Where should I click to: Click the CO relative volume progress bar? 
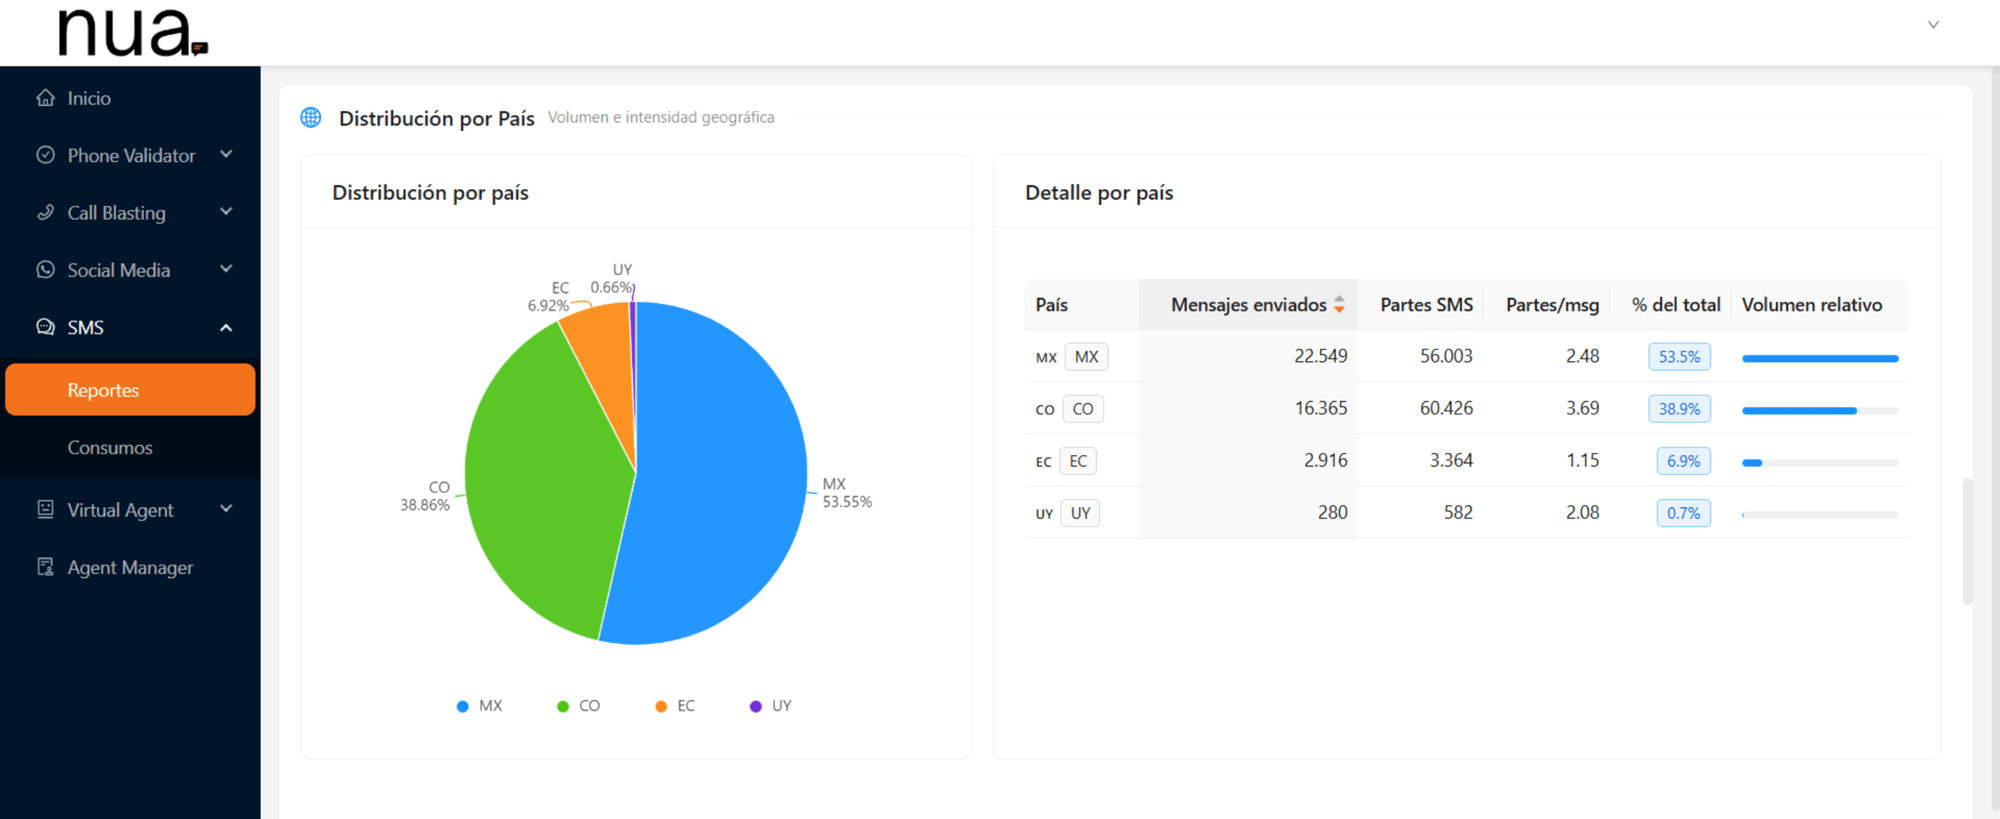click(x=1820, y=410)
